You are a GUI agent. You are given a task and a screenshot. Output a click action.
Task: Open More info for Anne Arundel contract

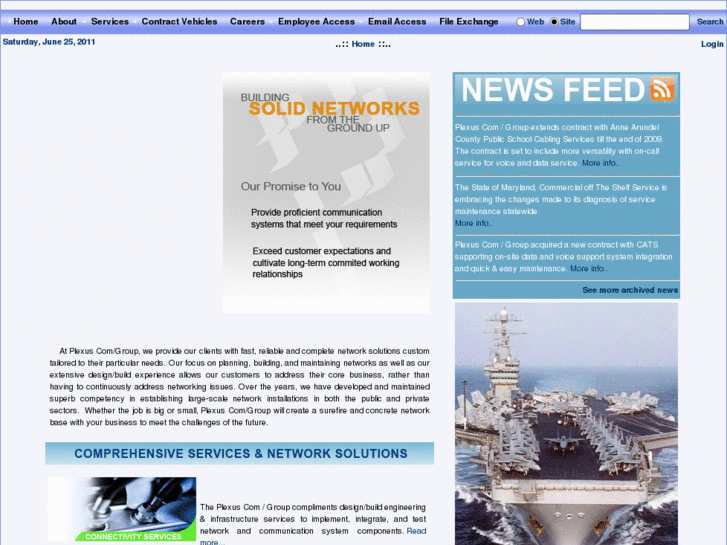tap(600, 163)
